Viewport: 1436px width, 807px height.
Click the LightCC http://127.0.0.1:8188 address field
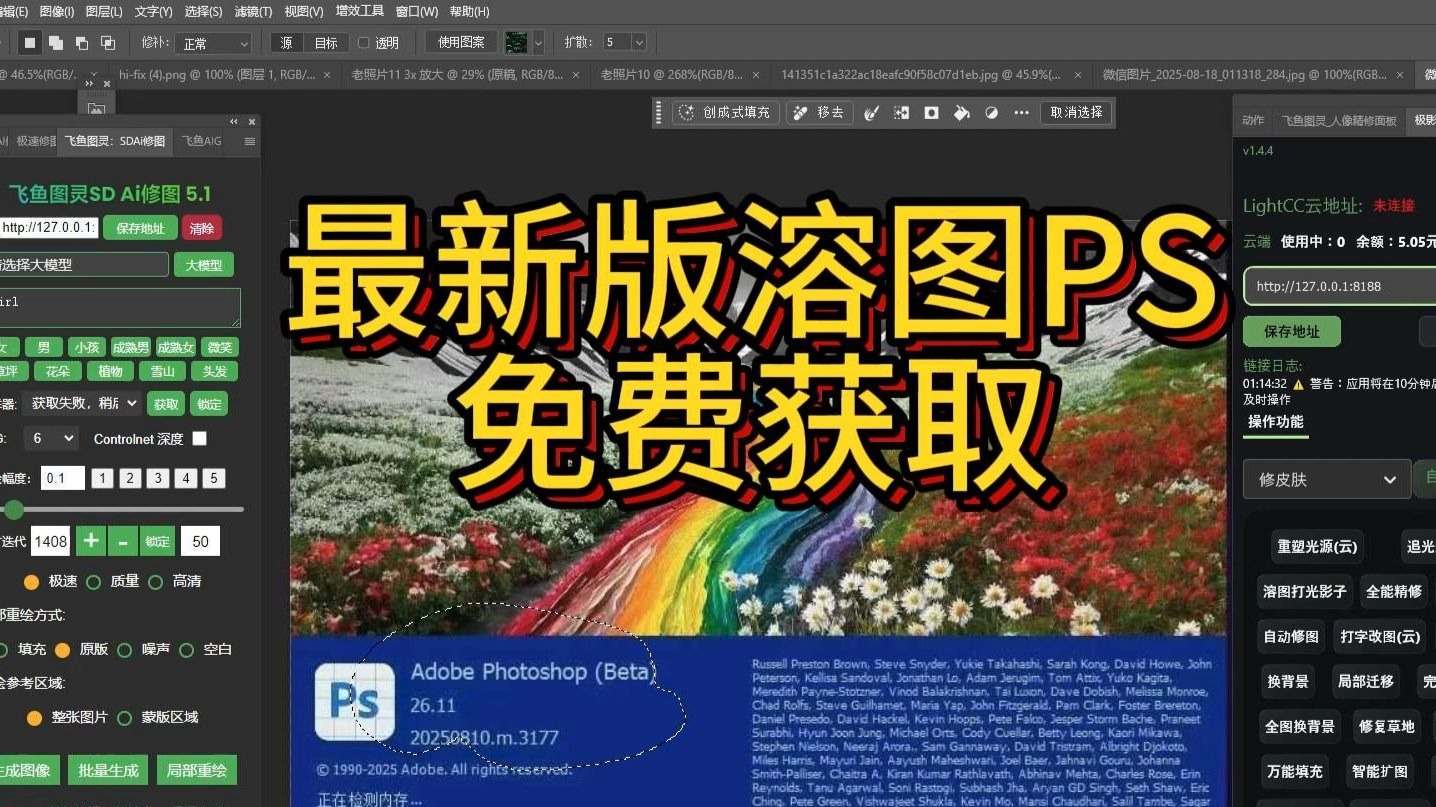tap(1340, 286)
